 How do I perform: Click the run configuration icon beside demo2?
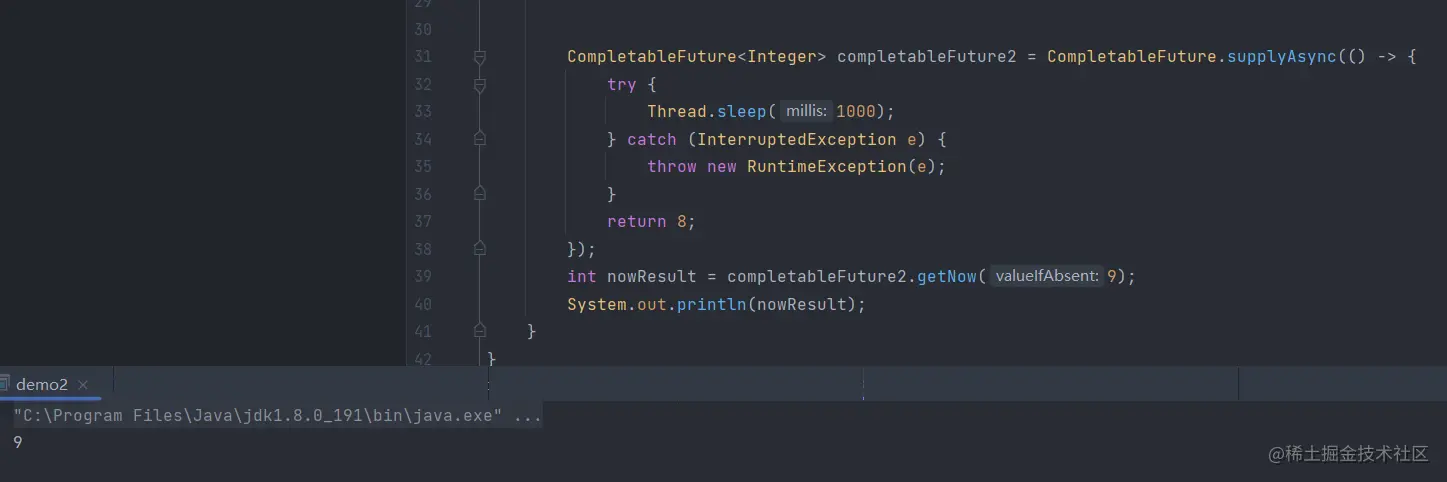tap(4, 384)
